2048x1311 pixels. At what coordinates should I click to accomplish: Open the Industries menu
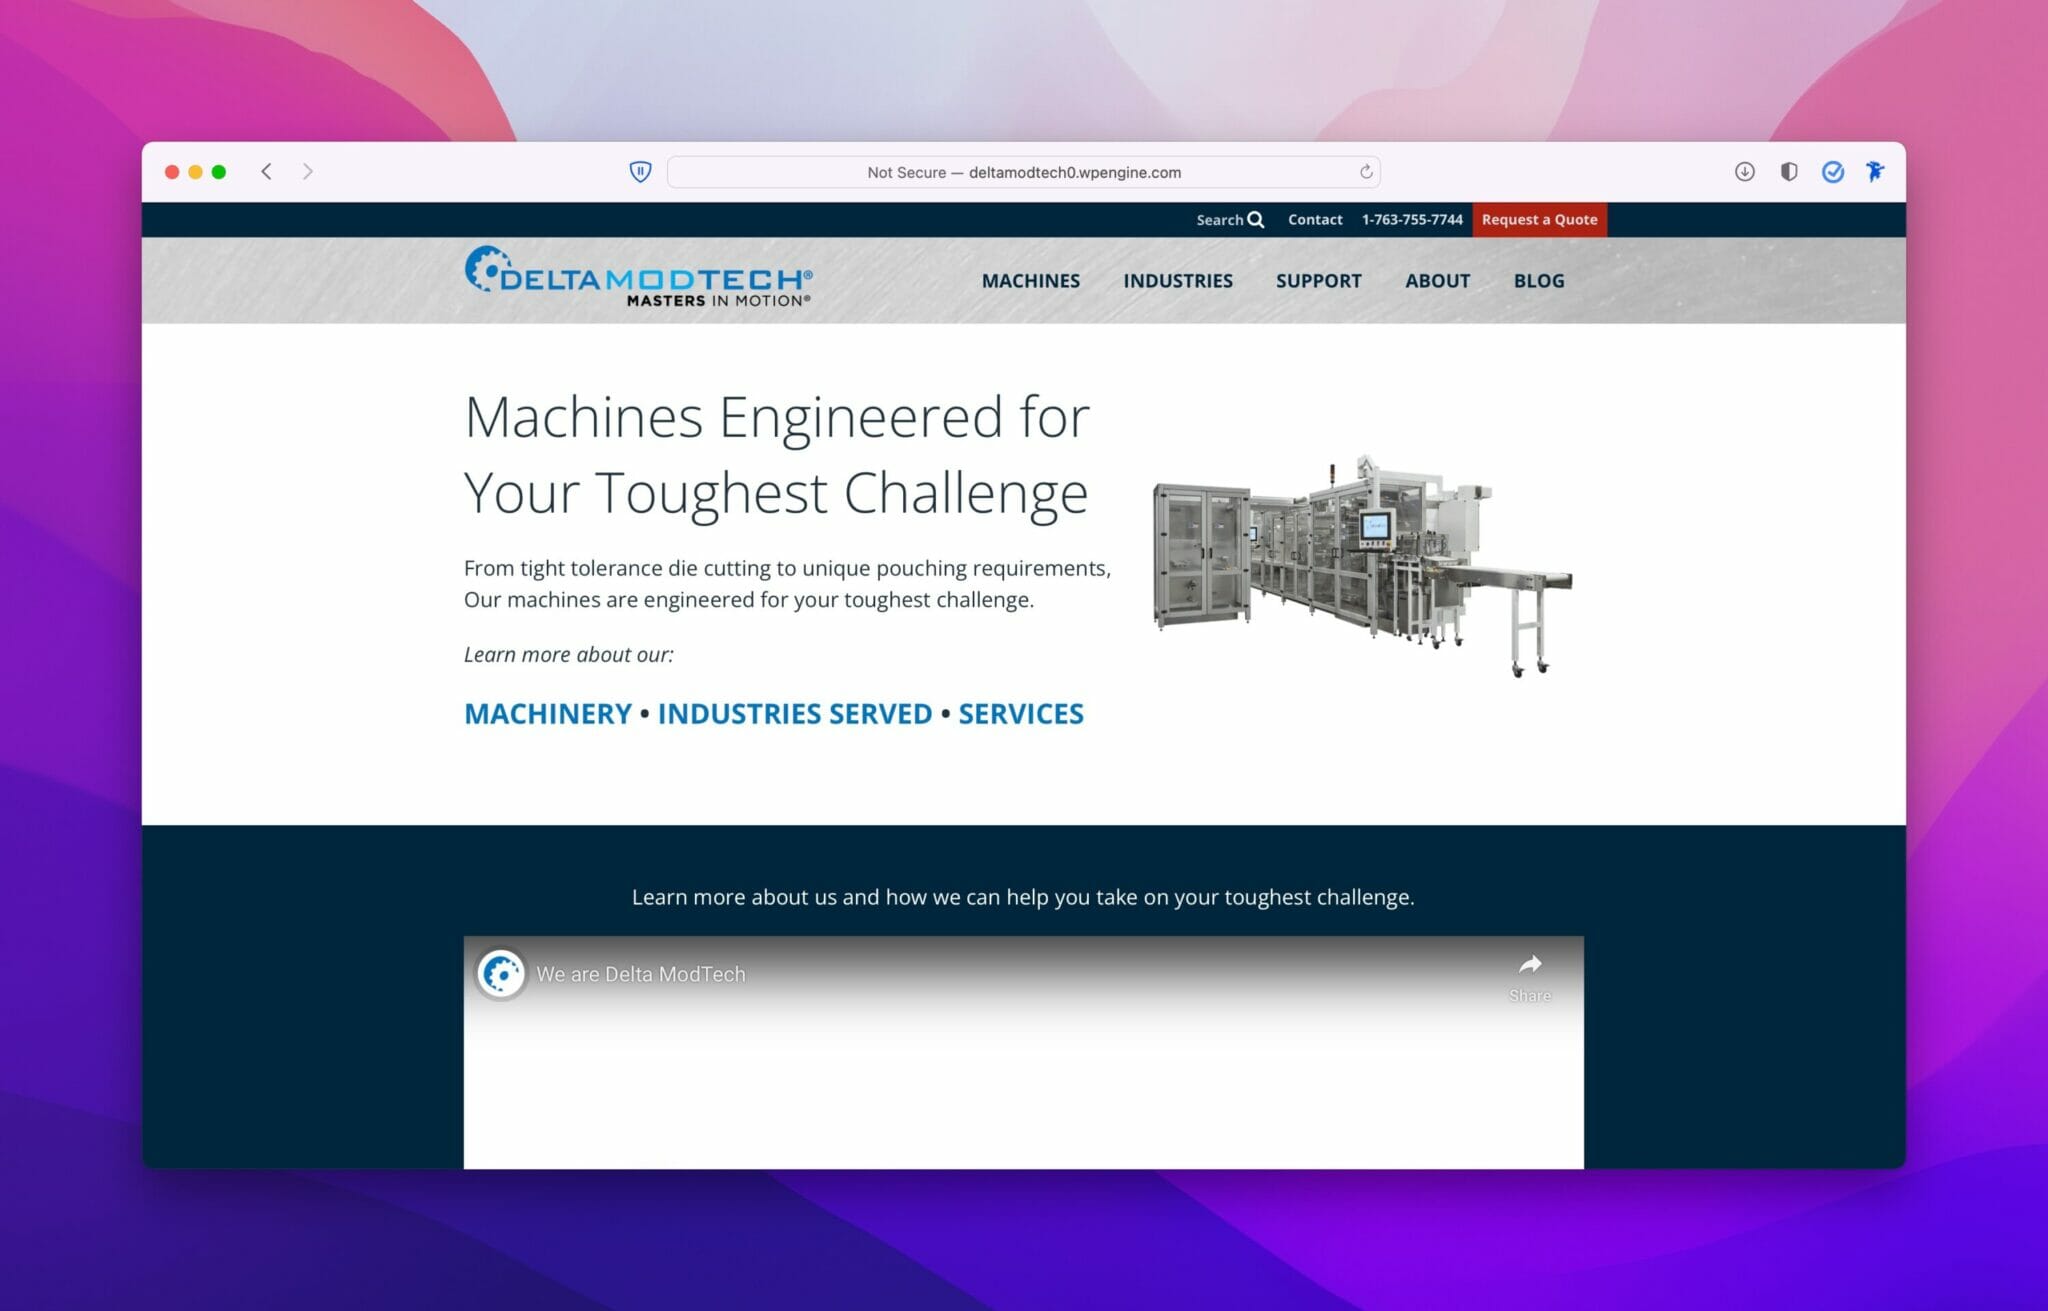pos(1177,281)
